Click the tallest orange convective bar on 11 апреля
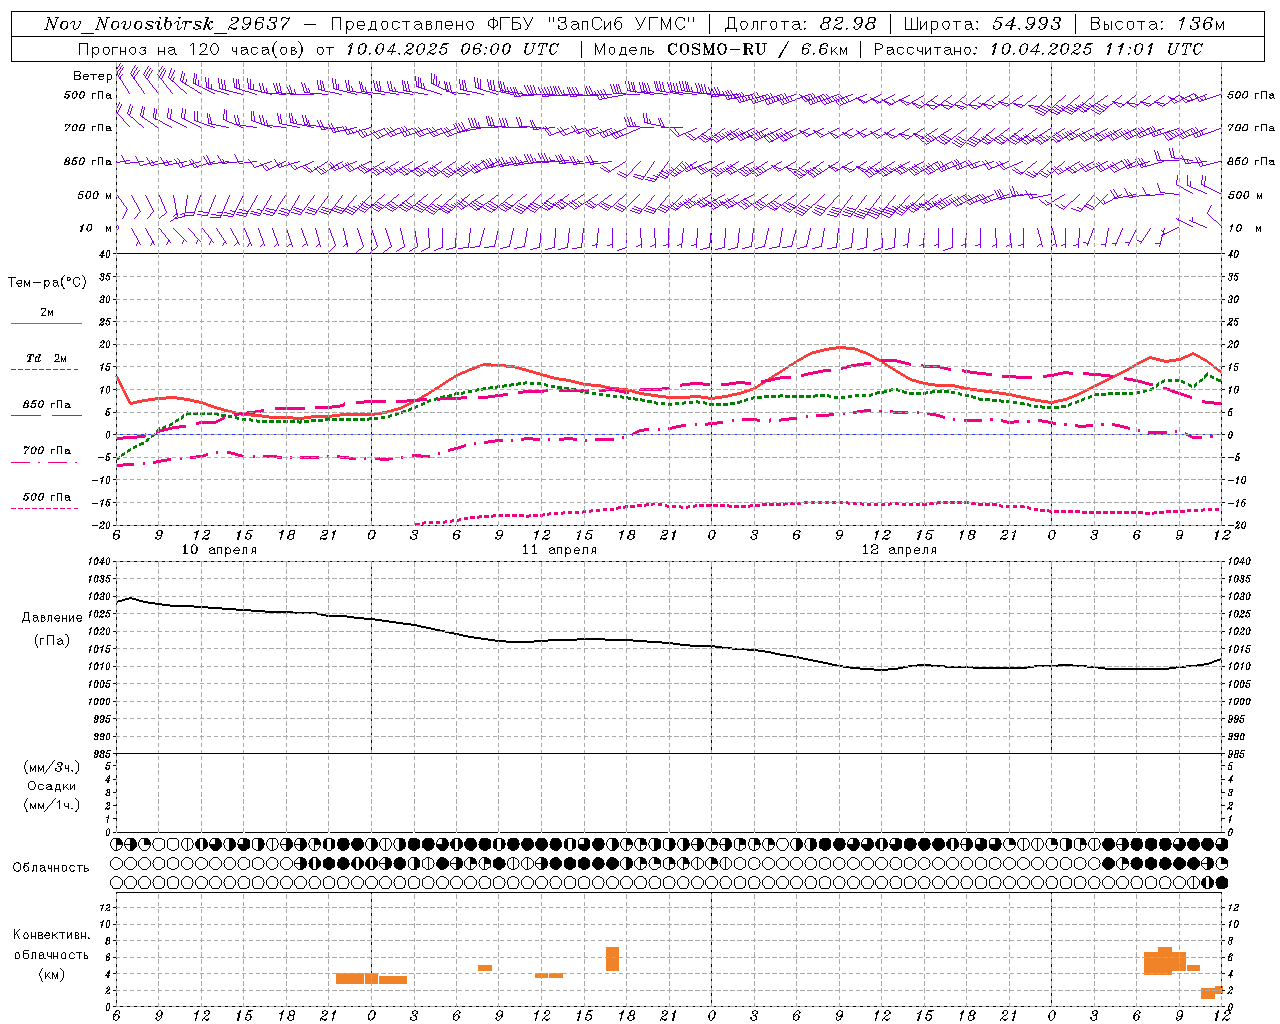This screenshot has height=1024, width=1280. [612, 959]
